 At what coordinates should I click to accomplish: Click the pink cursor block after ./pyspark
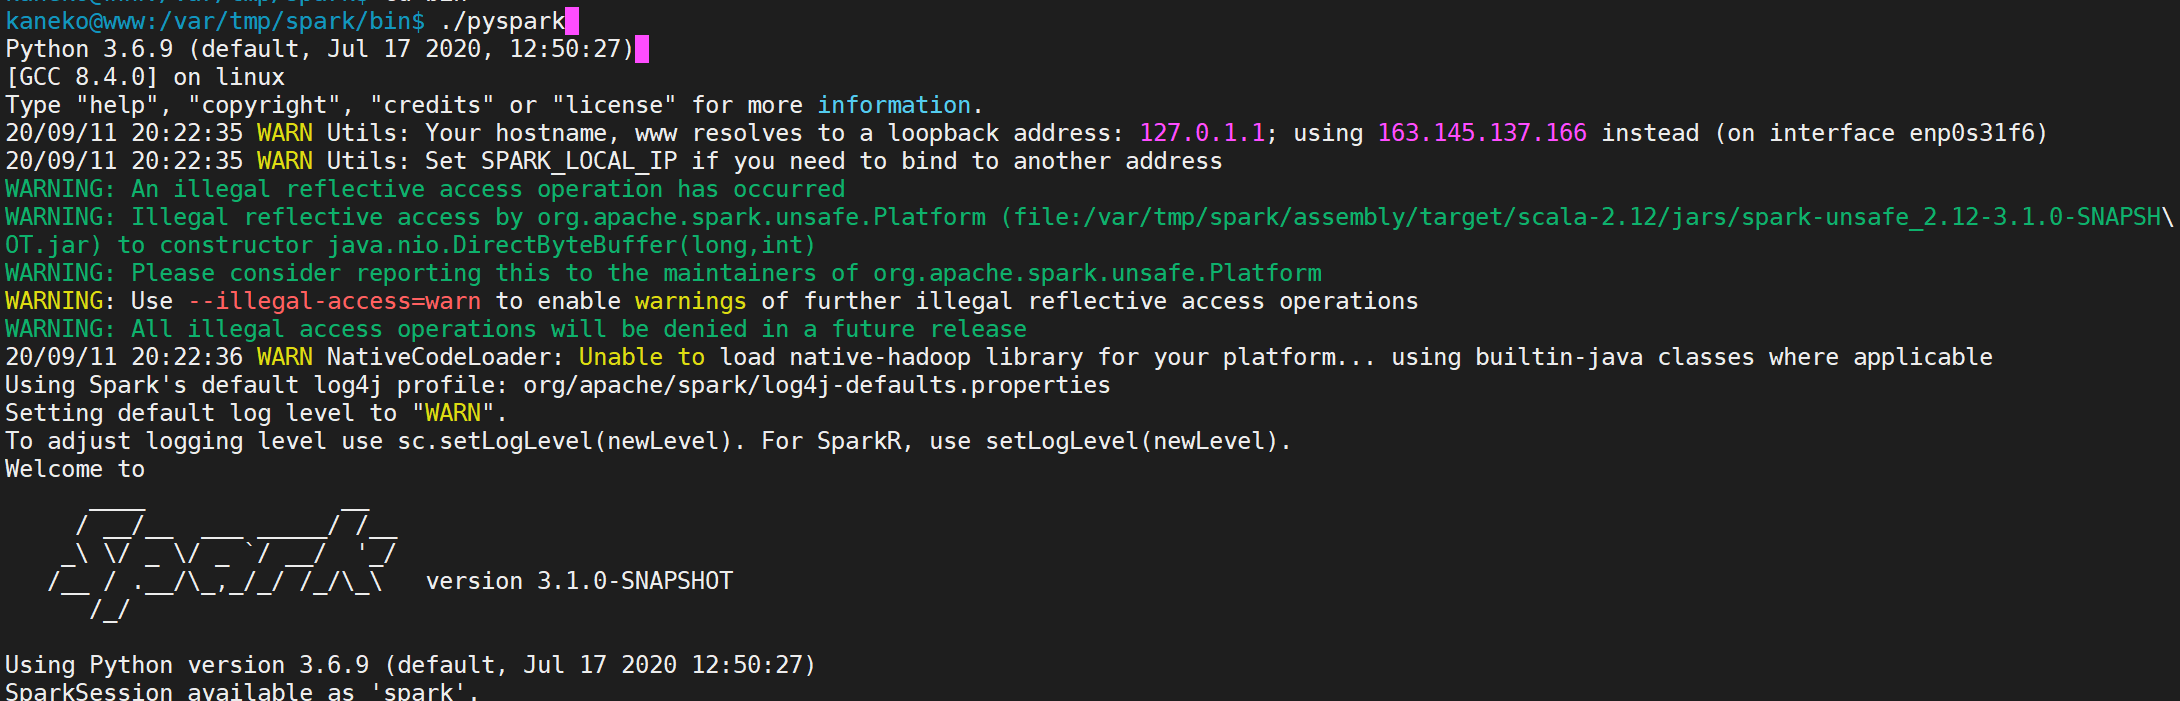tap(572, 21)
